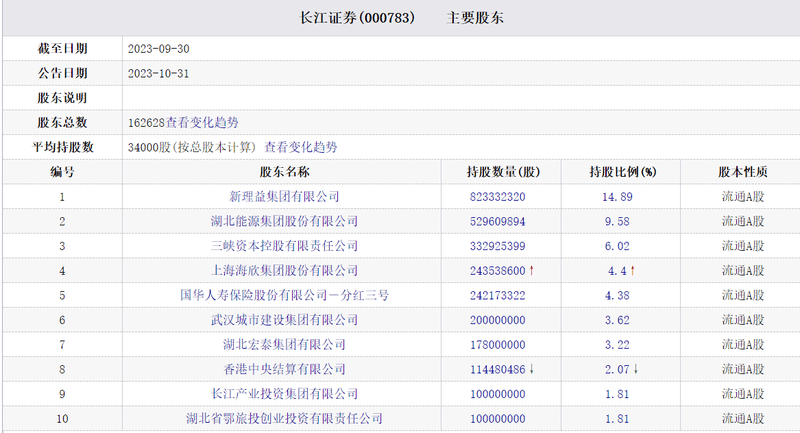Click the 持股数量(股) column header
Image resolution: width=800 pixels, height=433 pixels.
[503, 172]
